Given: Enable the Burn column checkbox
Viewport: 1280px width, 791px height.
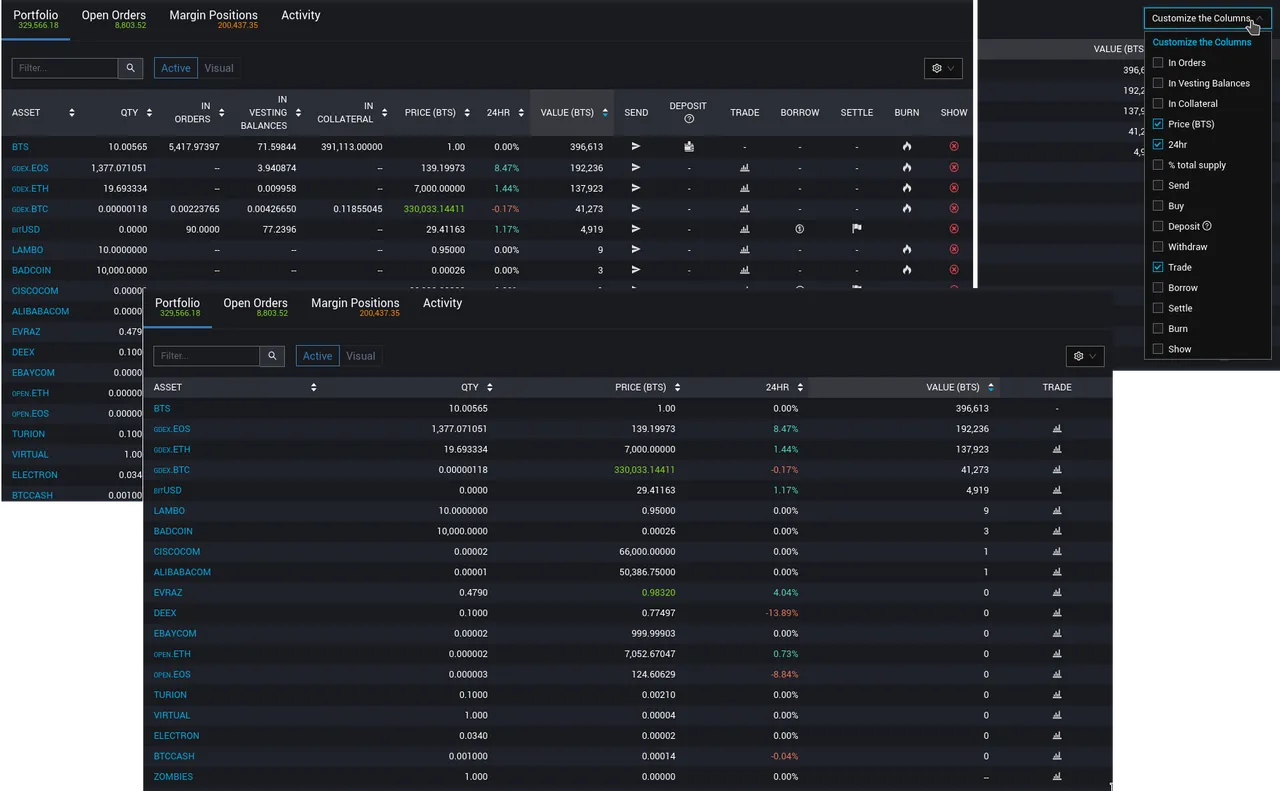Looking at the screenshot, I should 1158,328.
